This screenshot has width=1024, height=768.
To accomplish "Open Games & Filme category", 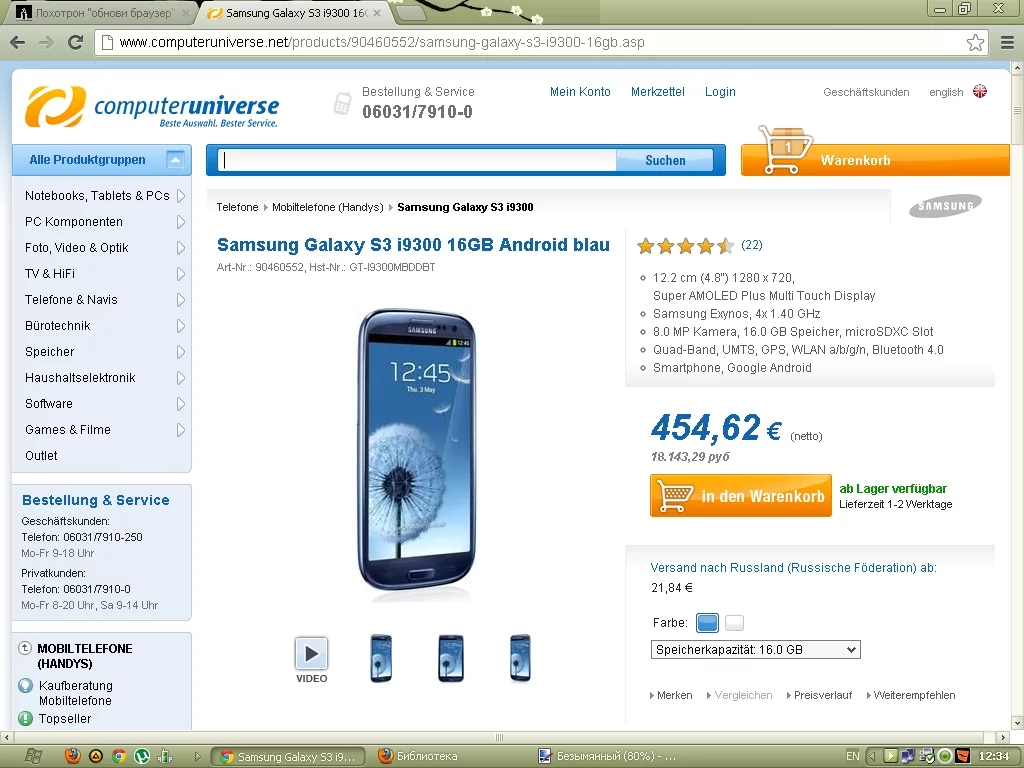I will click(x=68, y=430).
